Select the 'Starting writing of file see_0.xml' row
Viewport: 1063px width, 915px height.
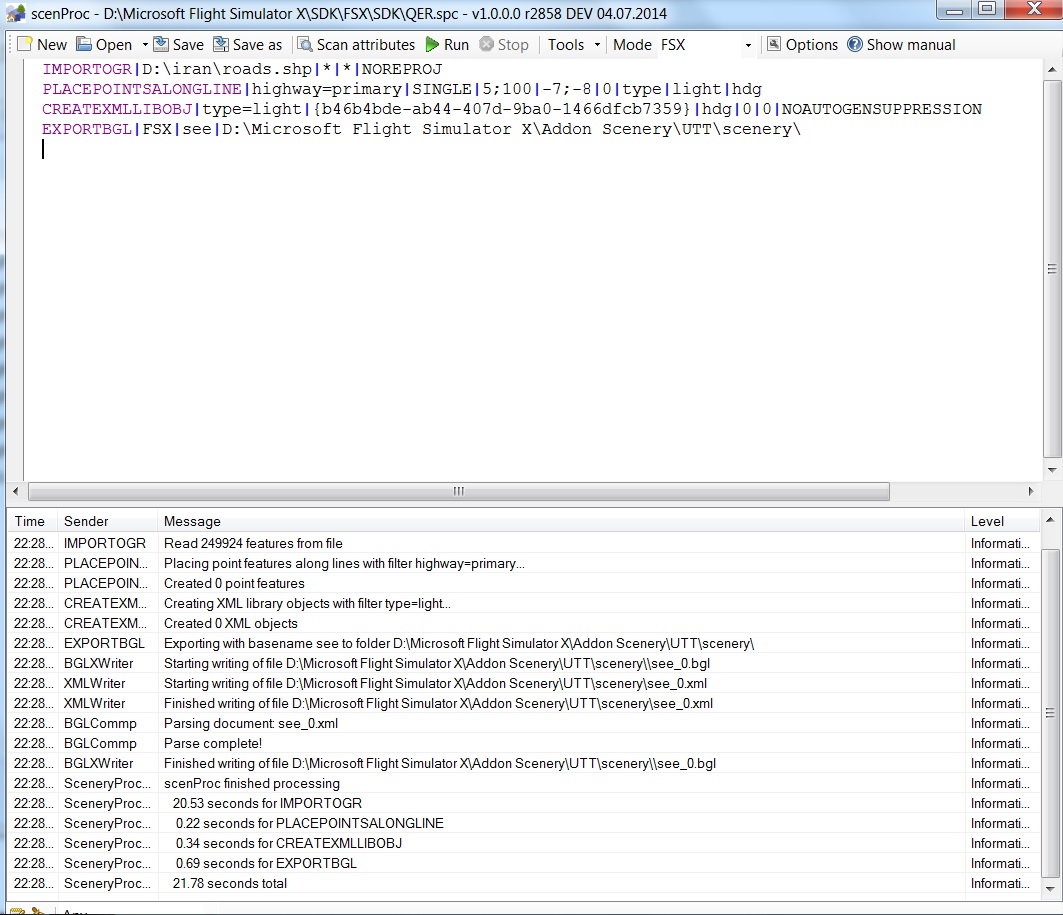coord(523,683)
